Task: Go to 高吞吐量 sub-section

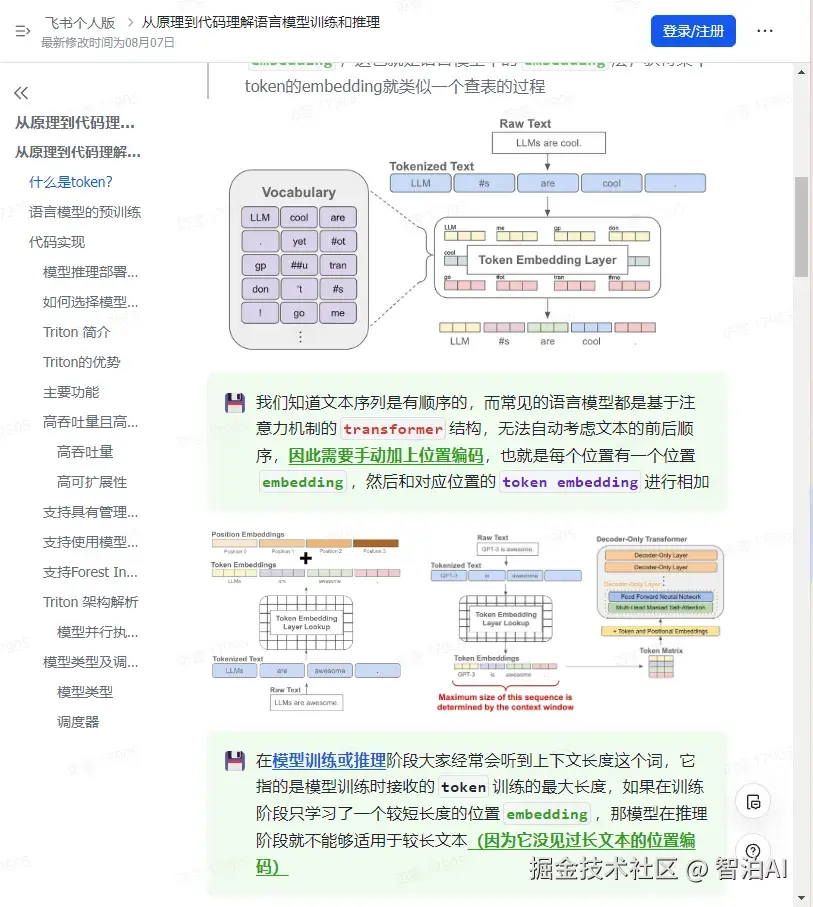Action: point(85,452)
